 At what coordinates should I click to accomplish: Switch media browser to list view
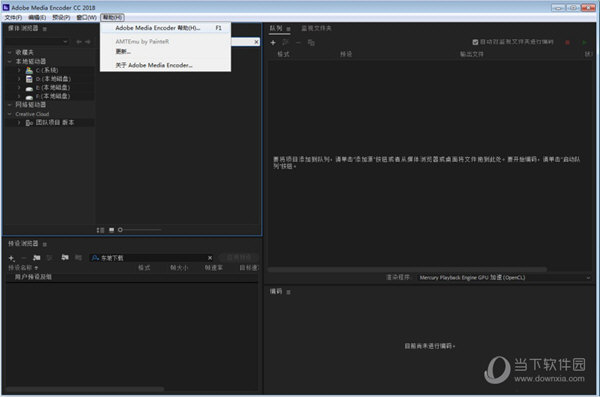[100, 230]
